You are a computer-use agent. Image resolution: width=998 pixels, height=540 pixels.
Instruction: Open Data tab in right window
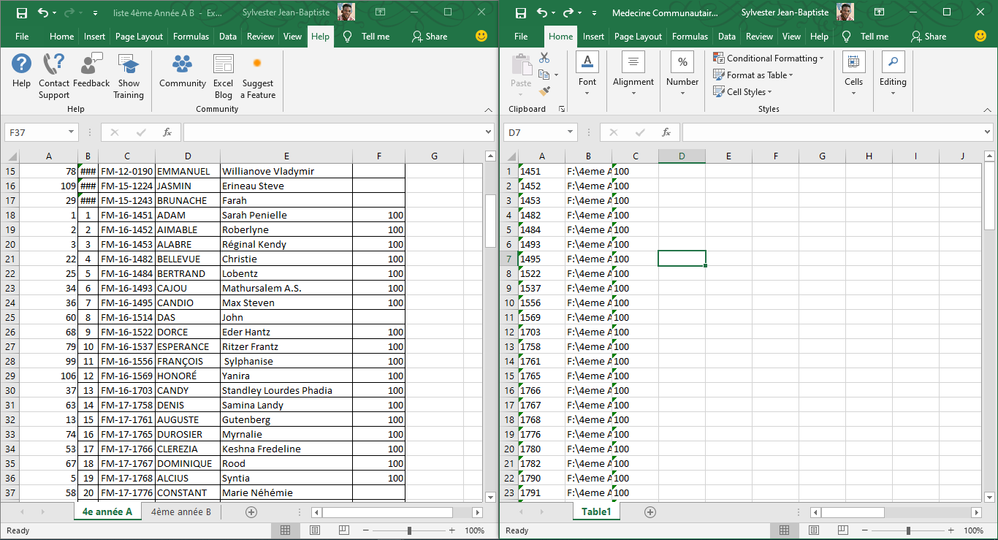click(727, 36)
